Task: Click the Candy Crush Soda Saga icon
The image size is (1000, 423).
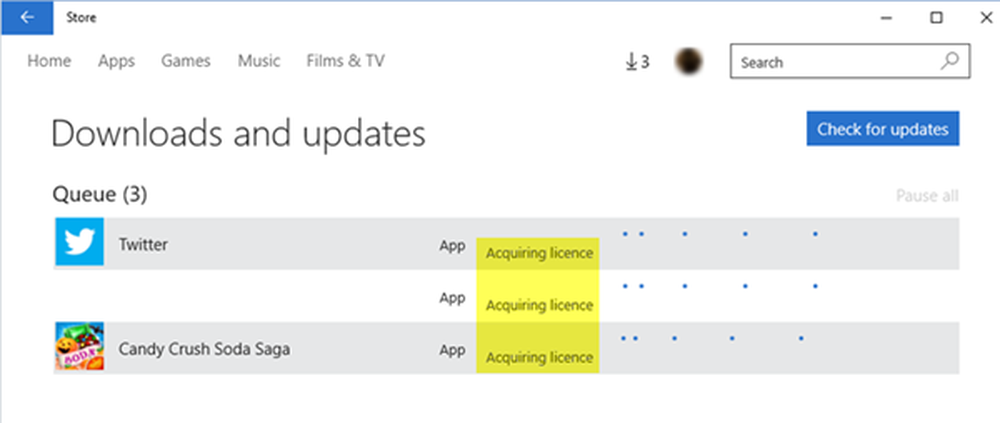Action: 80,349
